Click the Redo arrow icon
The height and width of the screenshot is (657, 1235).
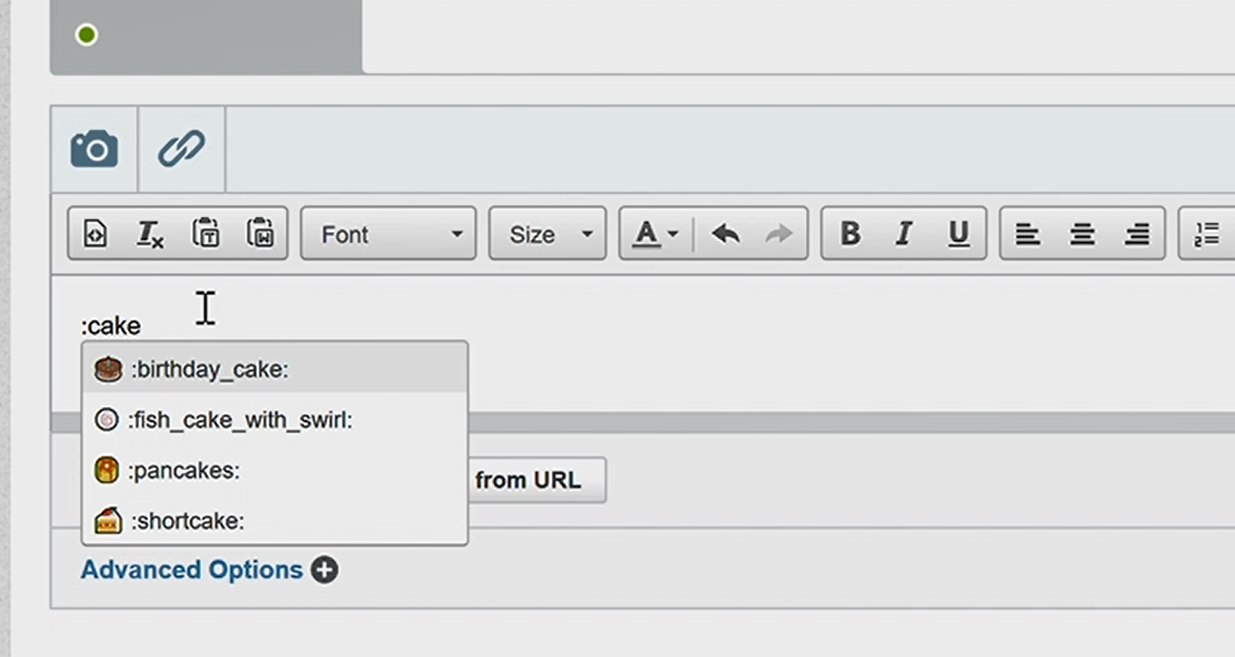(x=778, y=234)
